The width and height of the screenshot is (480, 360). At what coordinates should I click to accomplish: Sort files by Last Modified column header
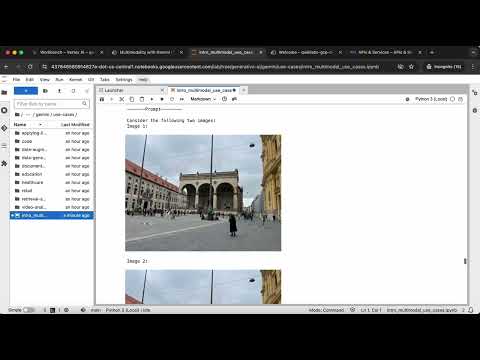point(75,124)
